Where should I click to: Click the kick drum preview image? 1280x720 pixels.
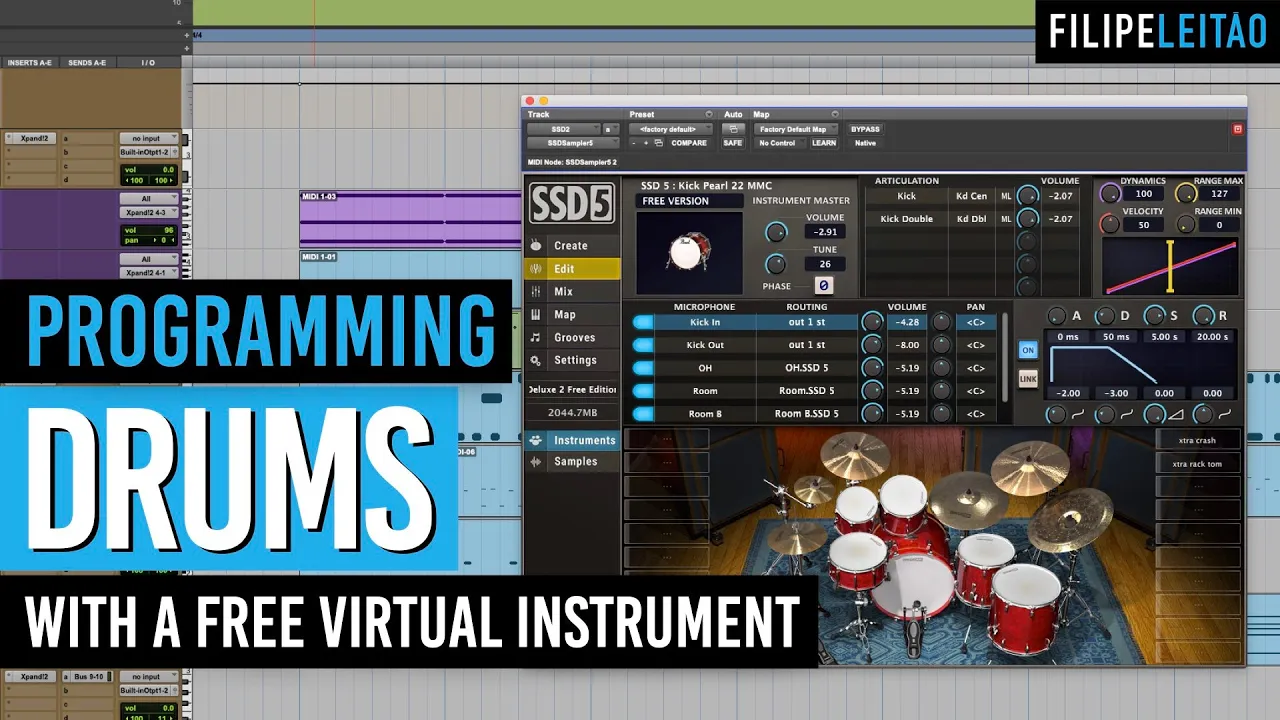pyautogui.click(x=689, y=253)
